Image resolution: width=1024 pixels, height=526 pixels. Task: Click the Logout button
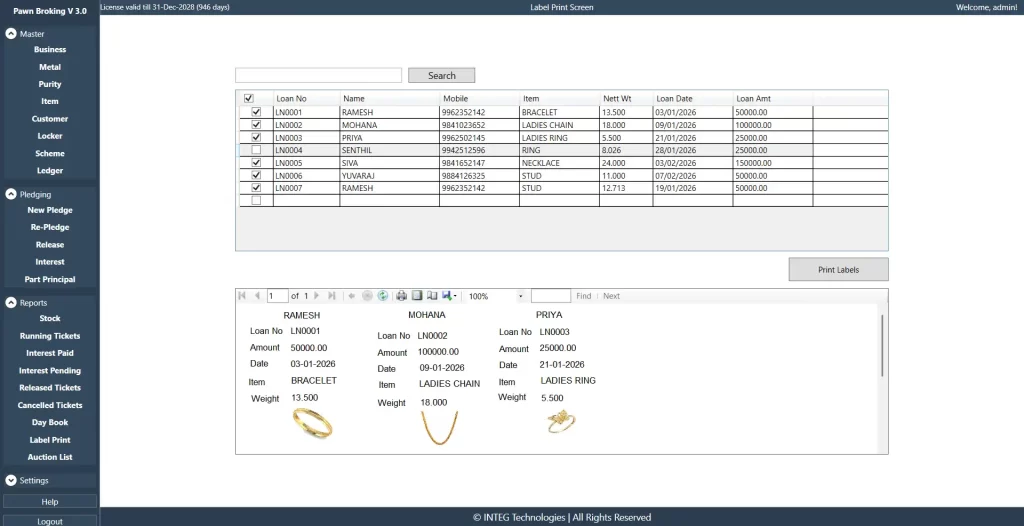point(50,521)
